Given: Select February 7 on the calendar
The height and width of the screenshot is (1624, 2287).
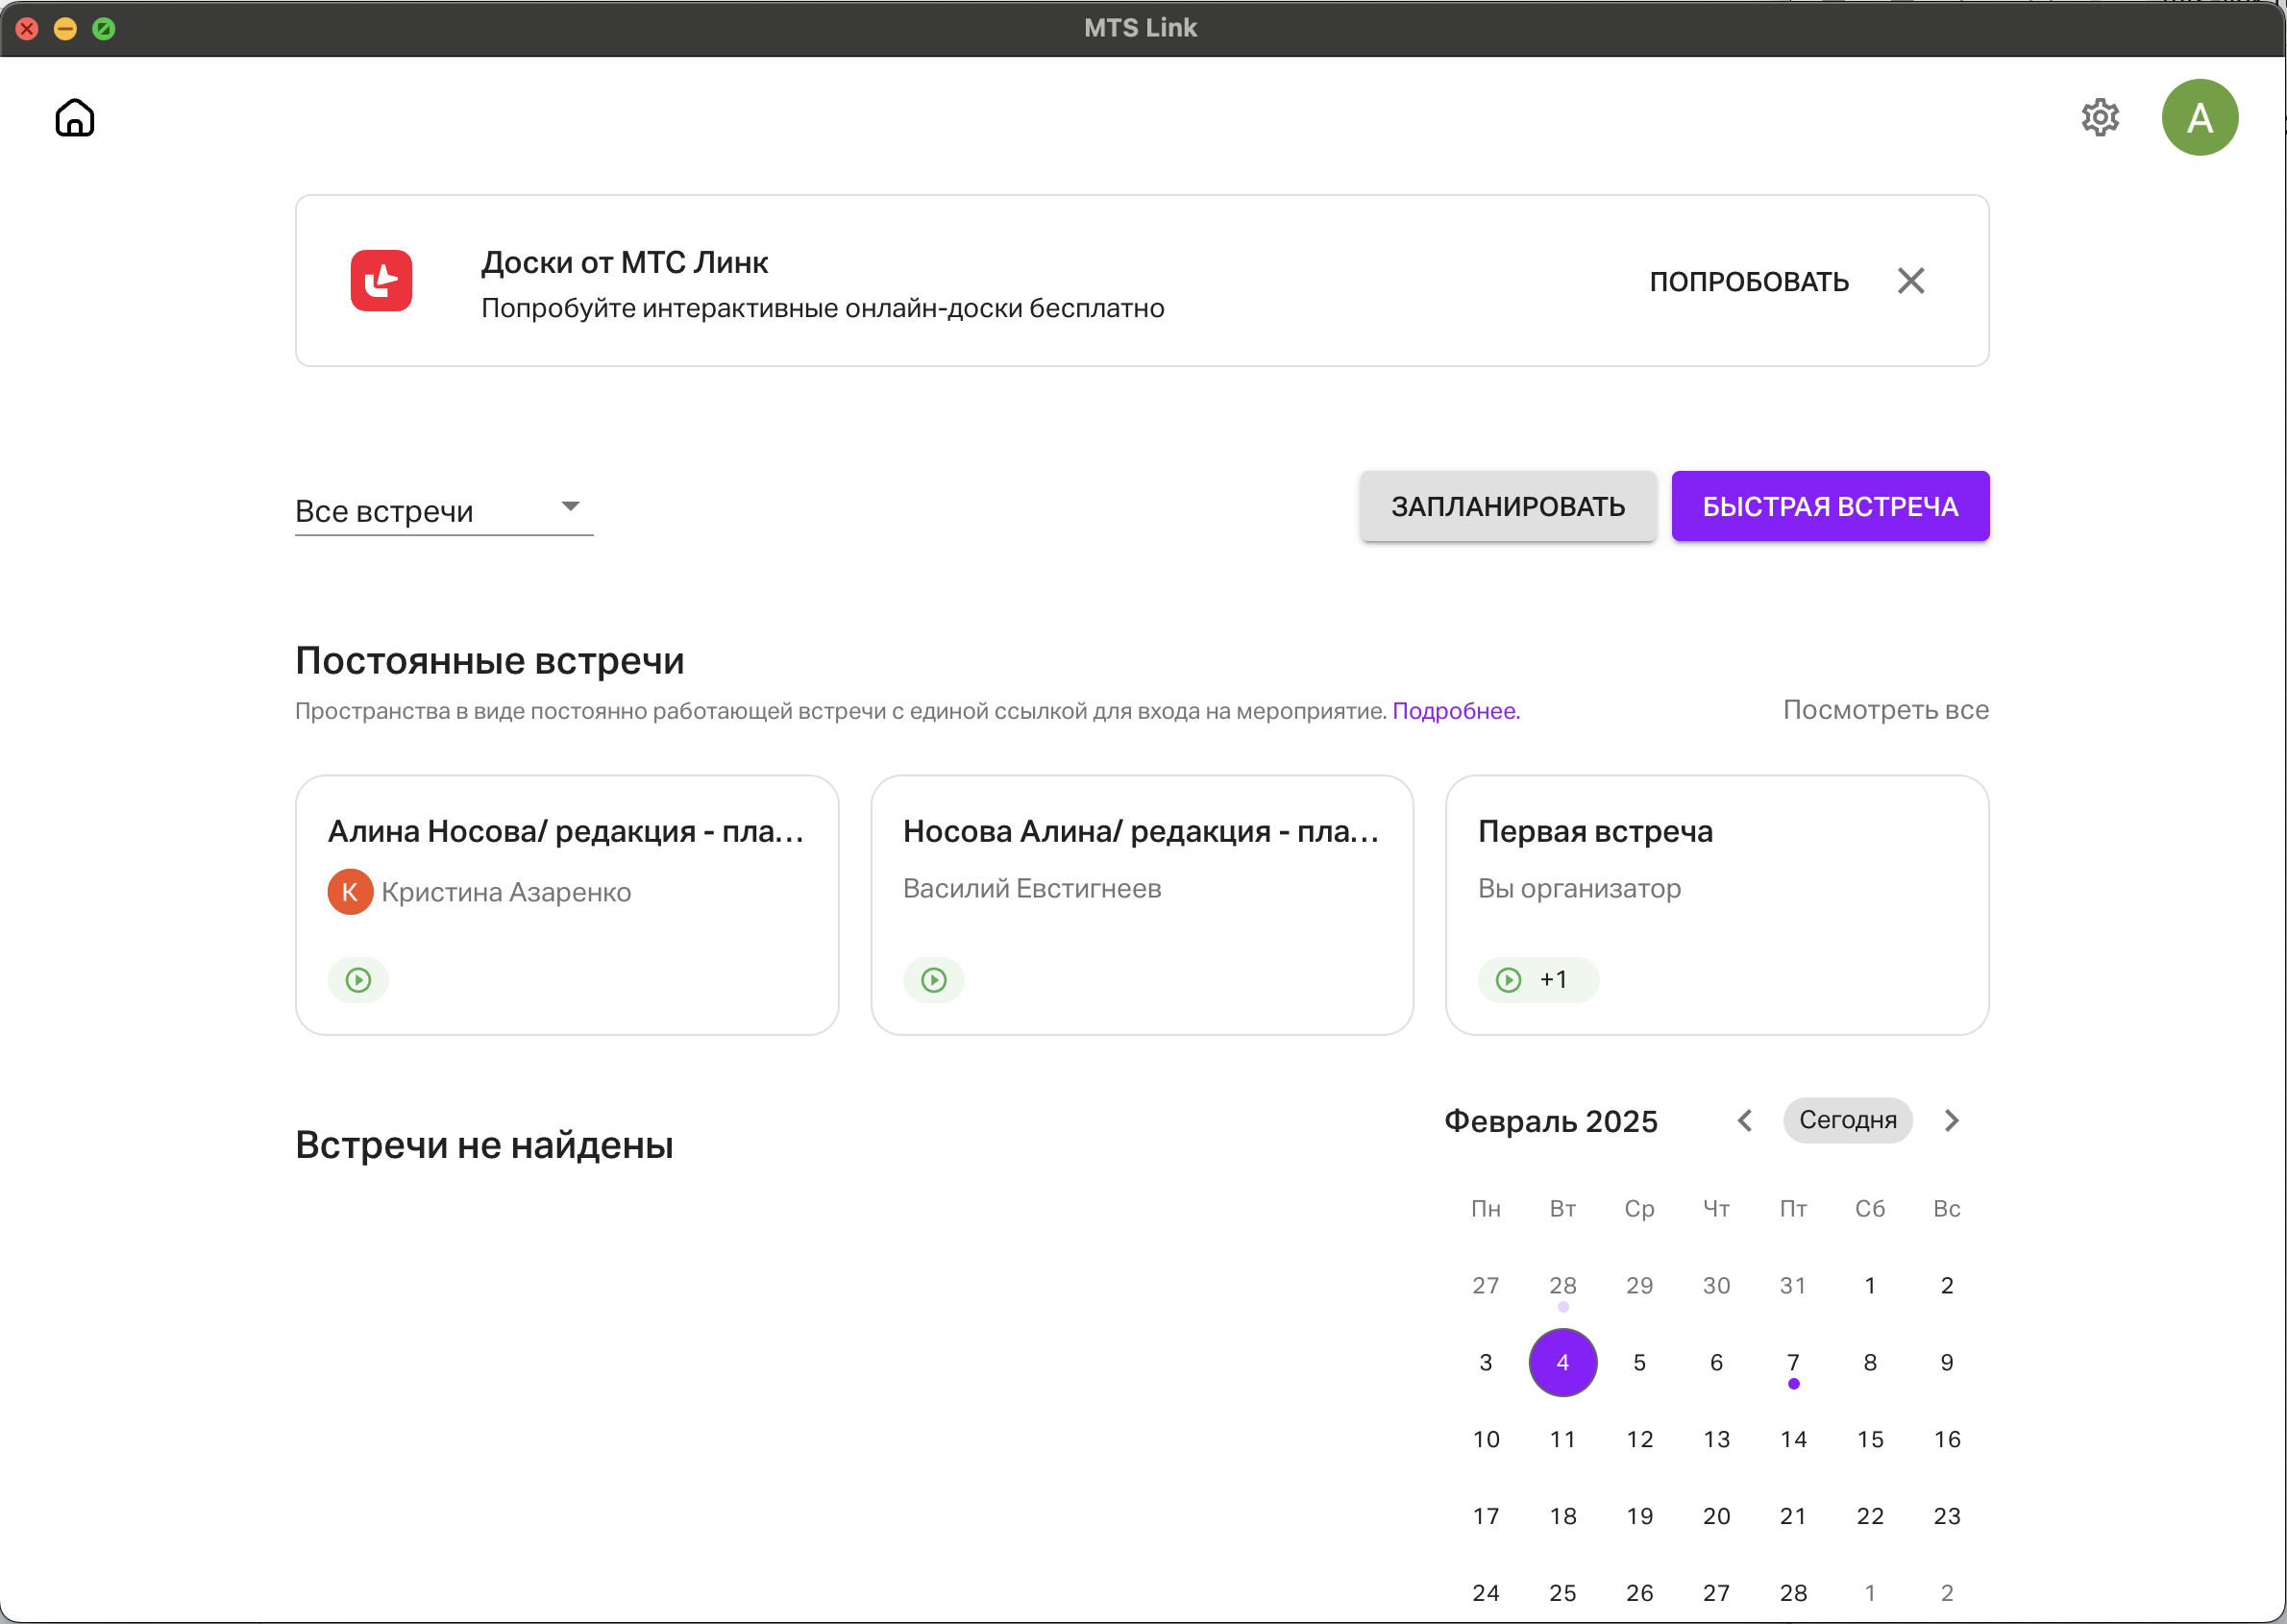Looking at the screenshot, I should [1793, 1362].
